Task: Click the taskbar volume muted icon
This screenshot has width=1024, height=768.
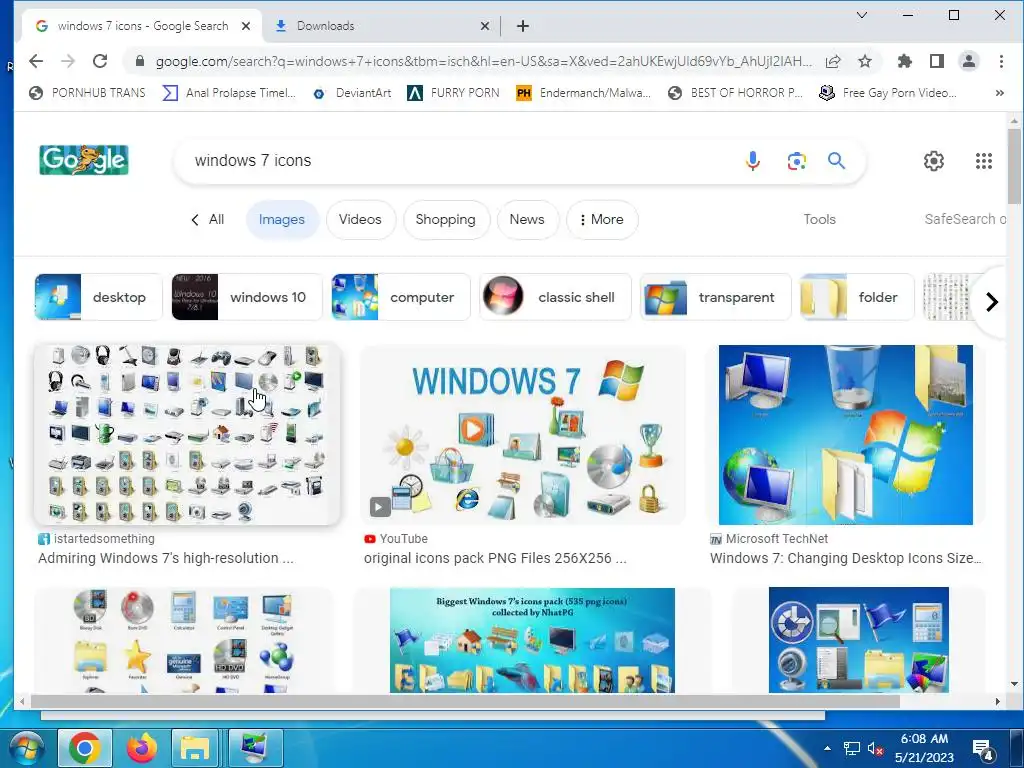Action: tap(875, 748)
